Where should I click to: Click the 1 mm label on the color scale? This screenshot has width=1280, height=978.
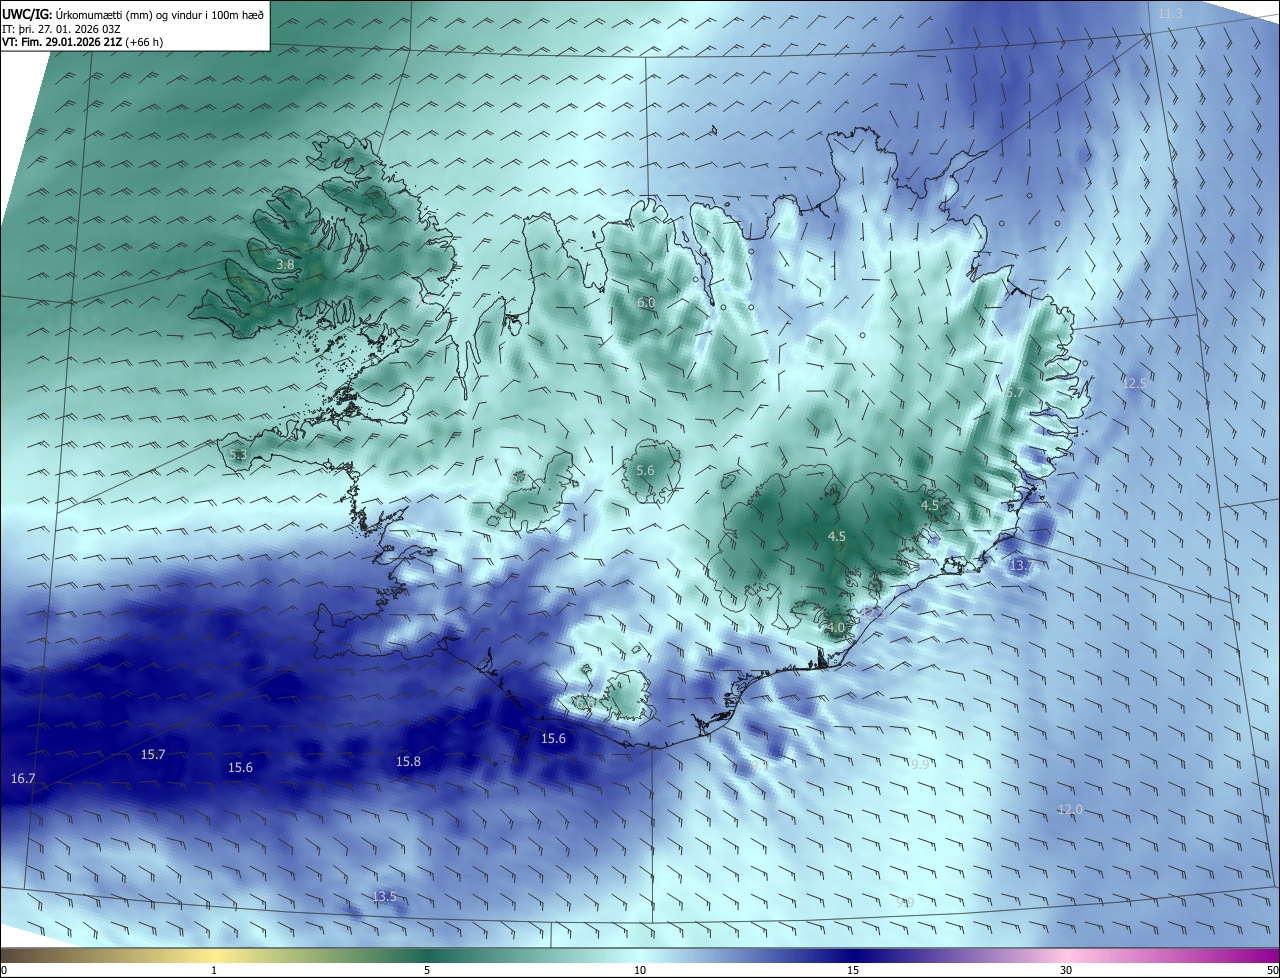click(x=214, y=970)
